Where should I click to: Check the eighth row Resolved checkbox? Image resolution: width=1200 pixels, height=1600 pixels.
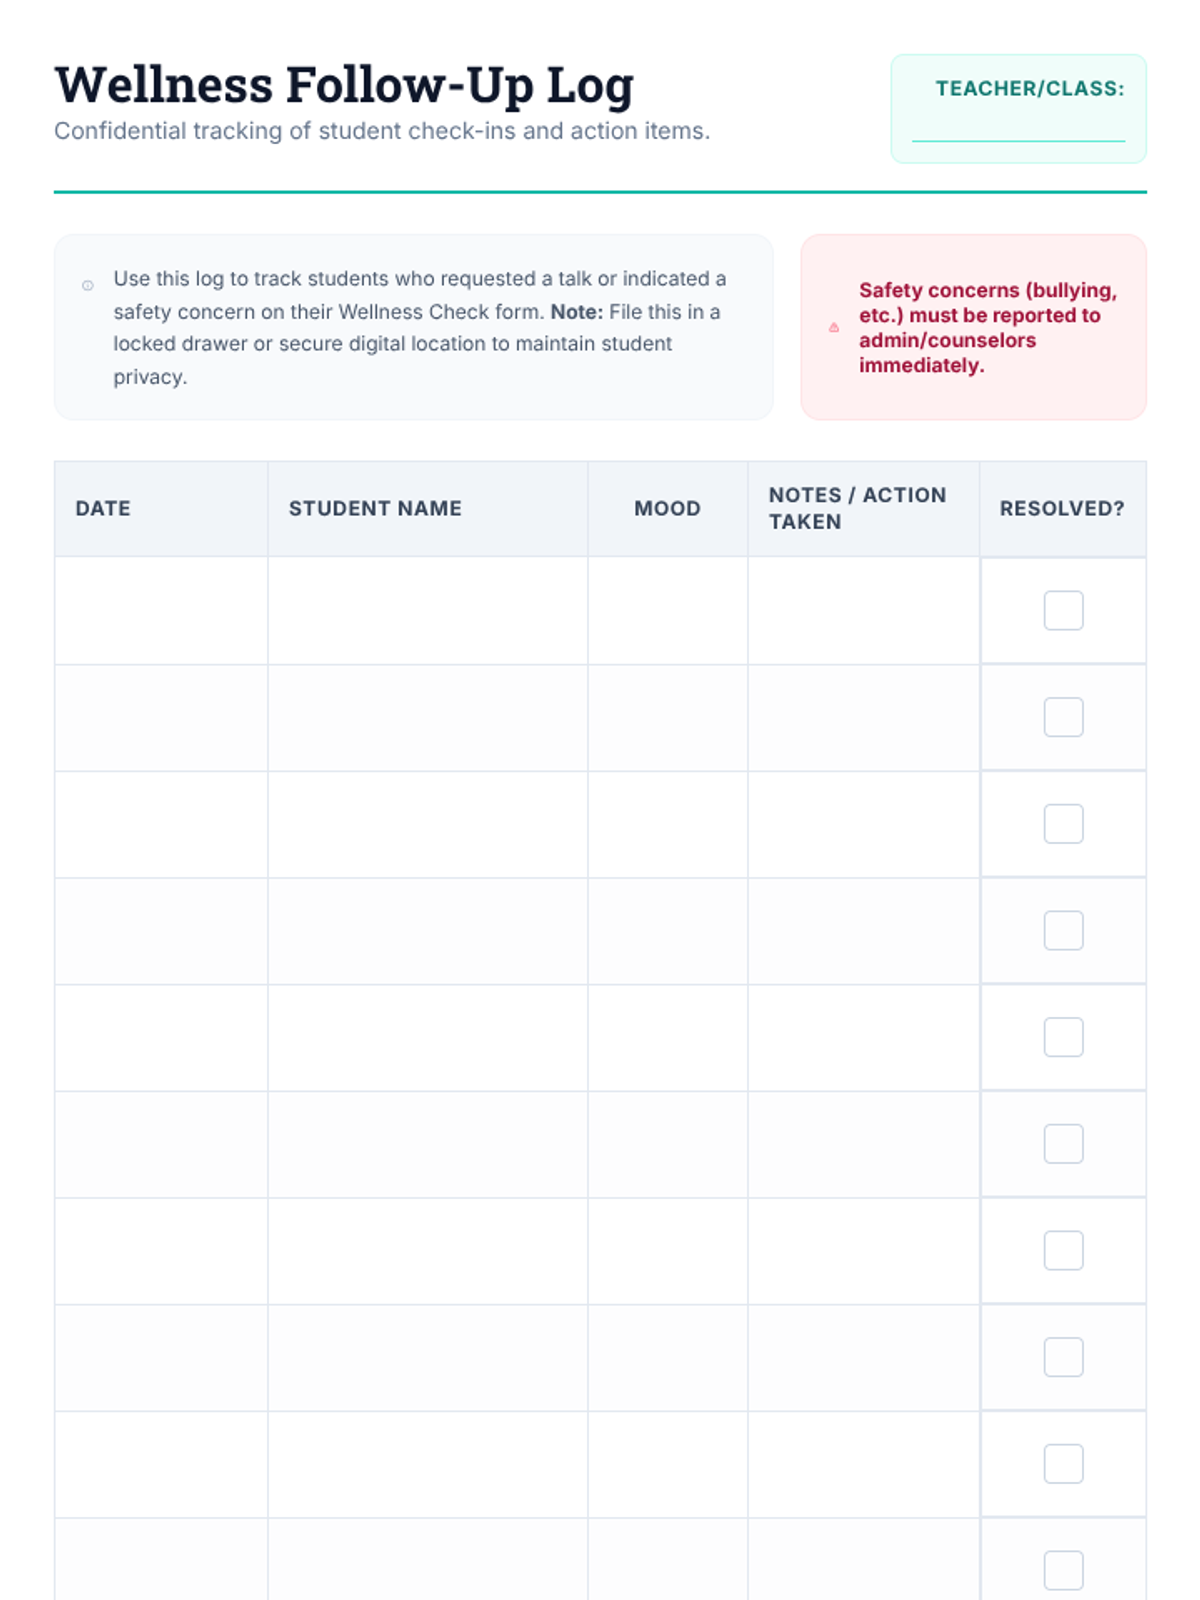pyautogui.click(x=1063, y=1357)
